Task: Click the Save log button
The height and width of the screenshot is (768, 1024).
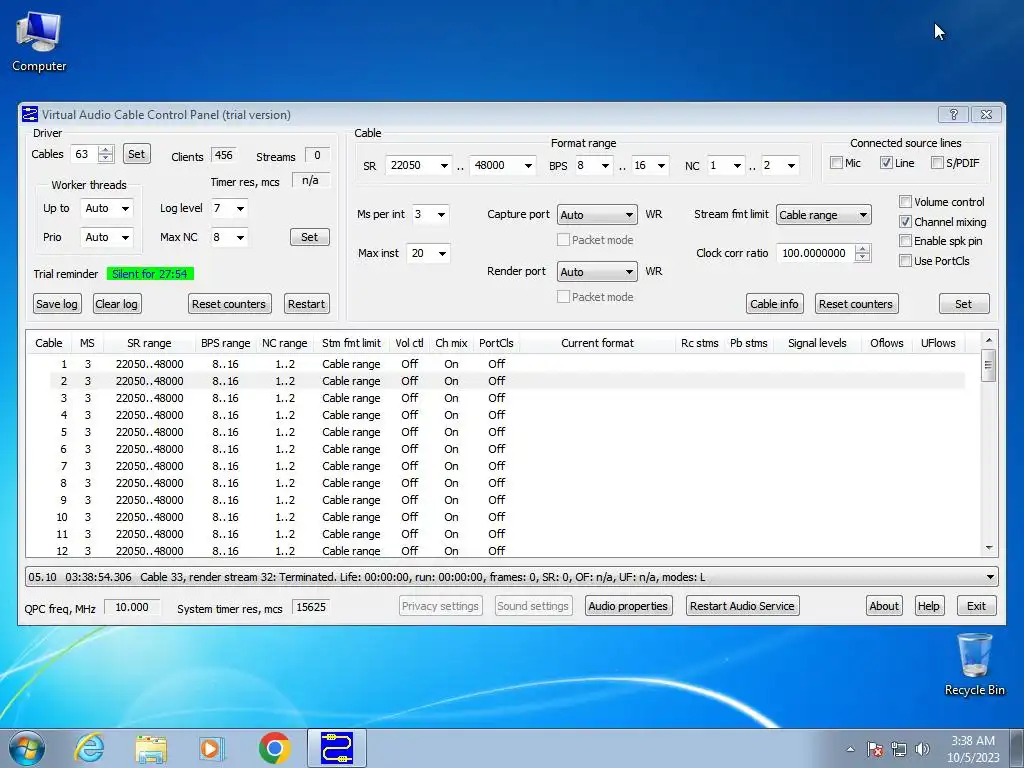Action: (x=57, y=304)
